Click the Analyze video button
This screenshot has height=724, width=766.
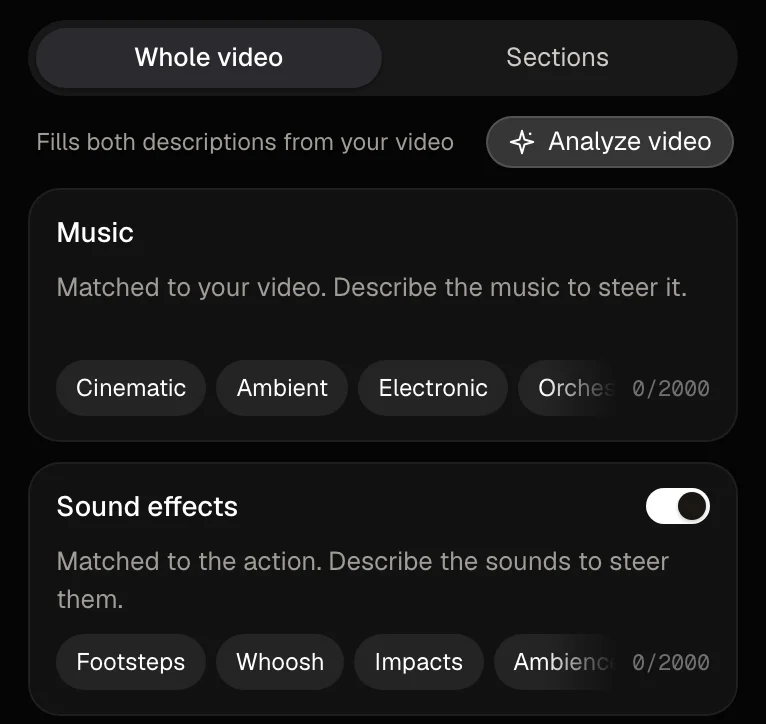[x=610, y=142]
